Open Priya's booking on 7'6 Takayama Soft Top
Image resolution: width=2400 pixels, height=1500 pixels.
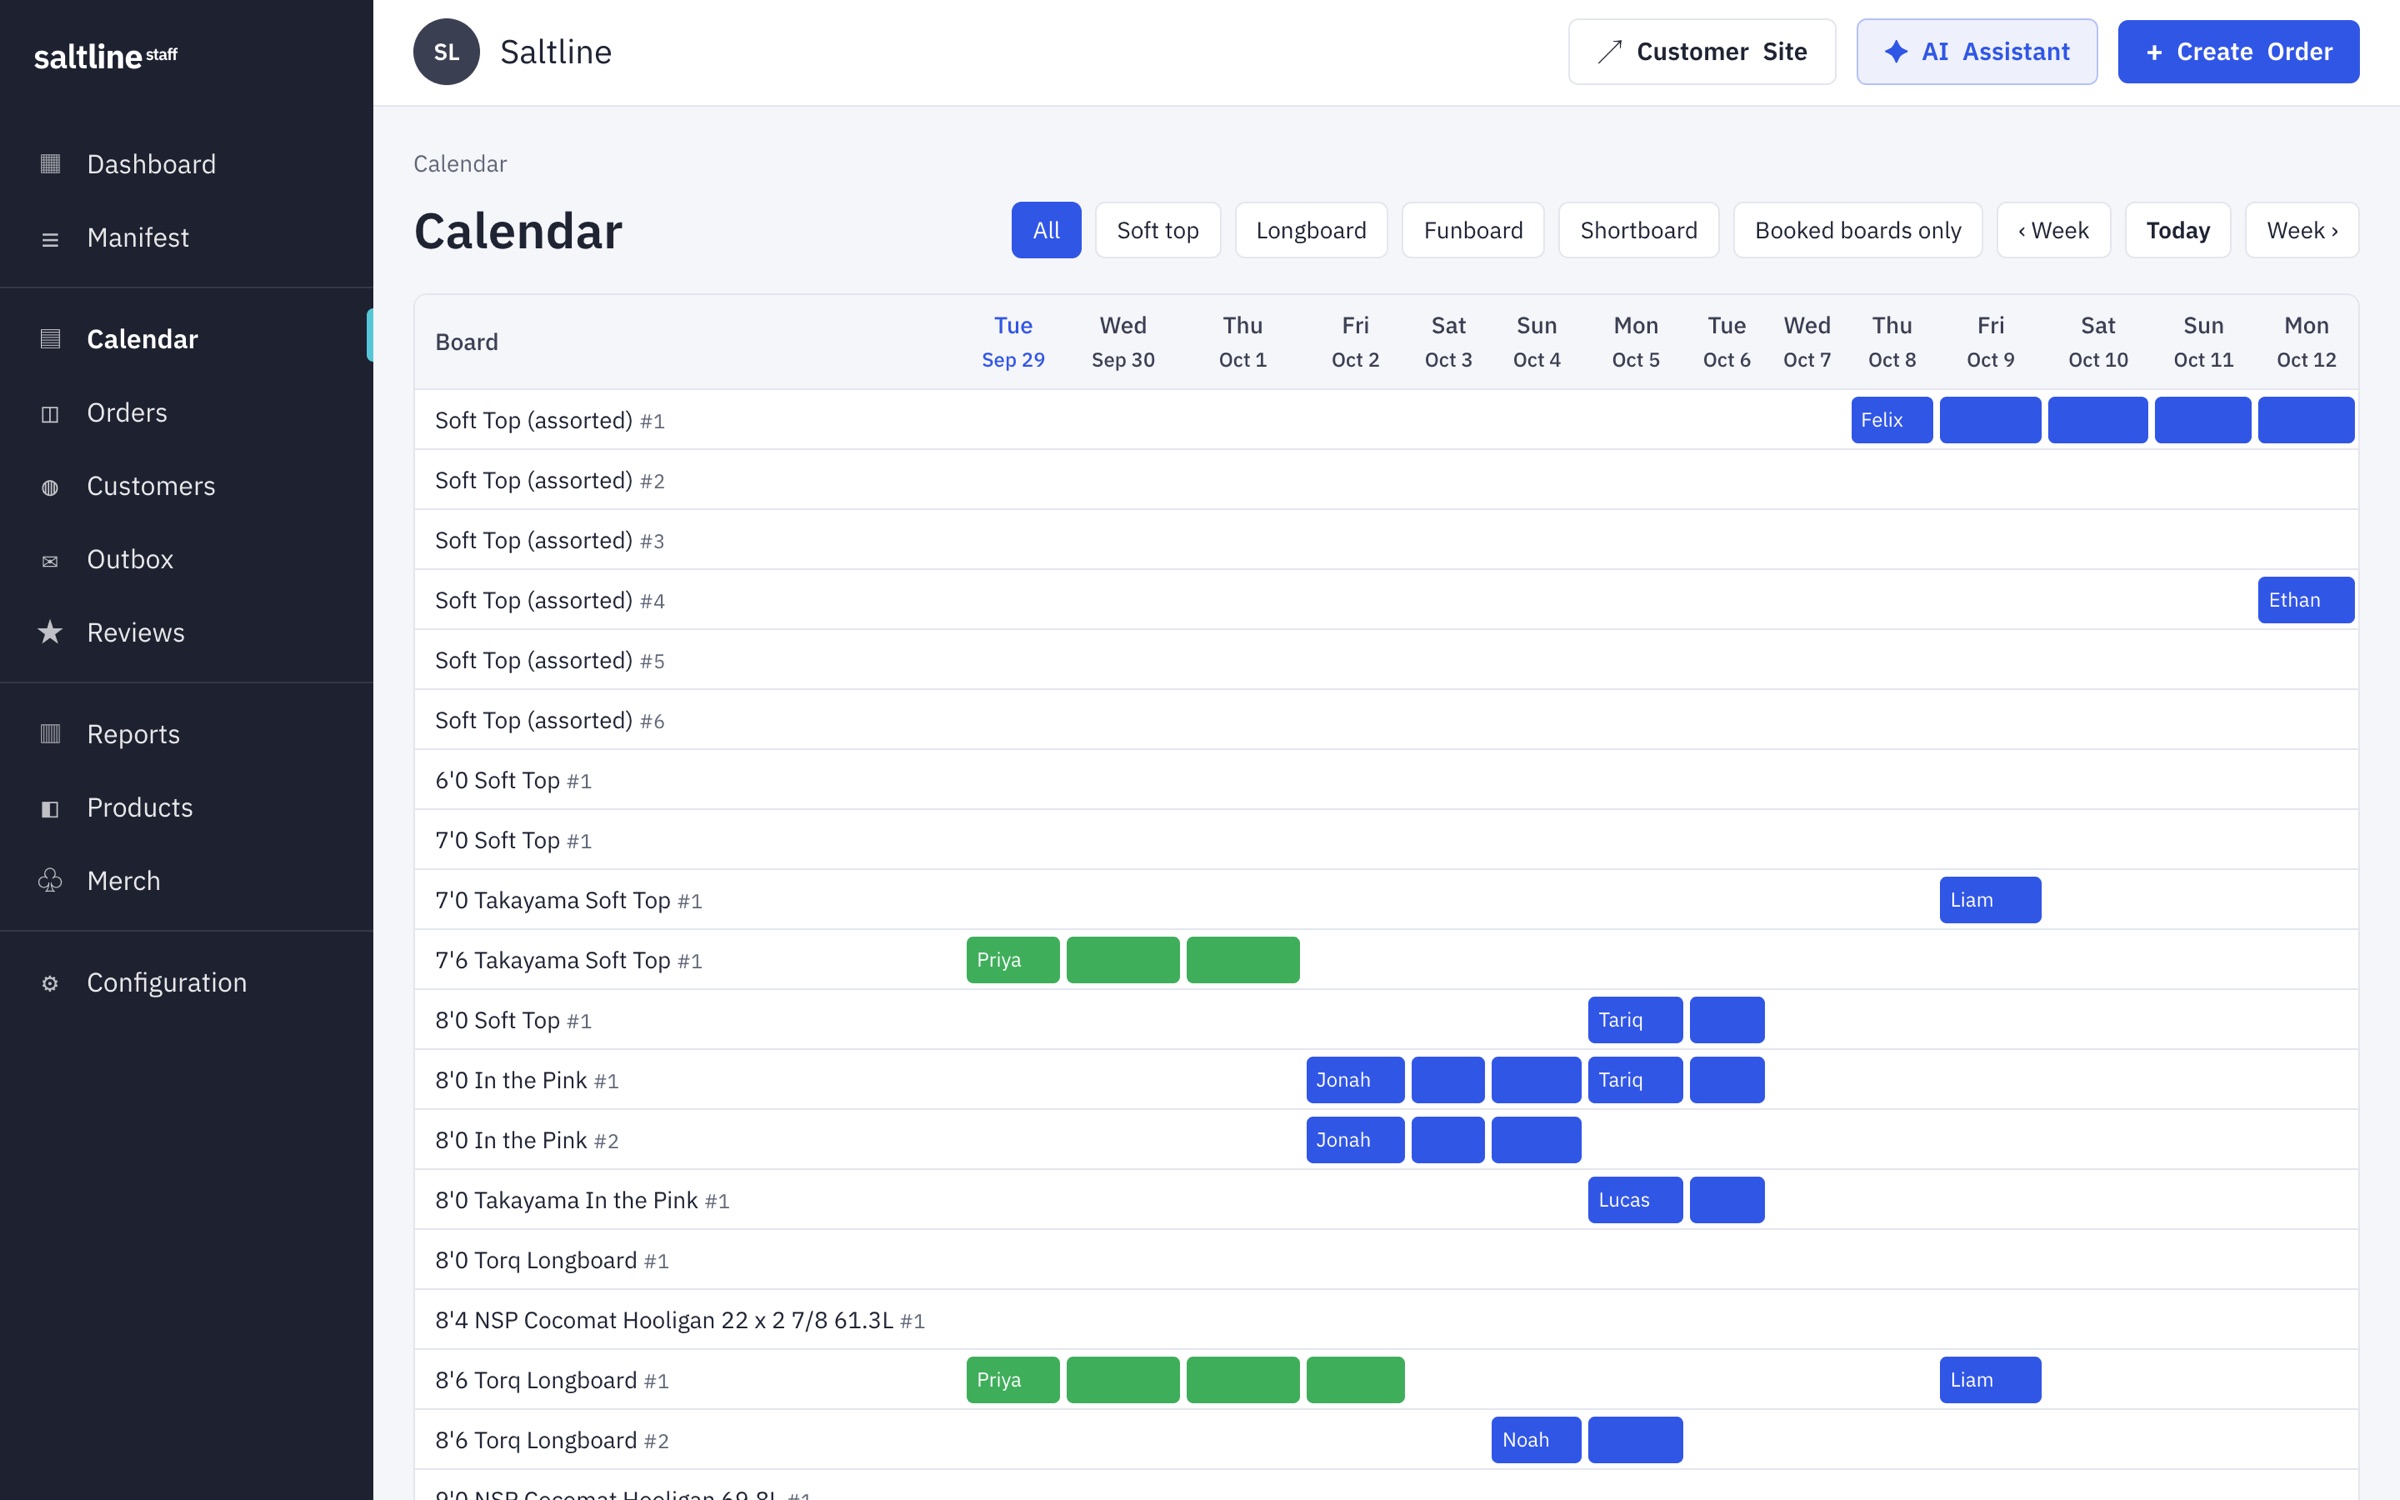click(x=1012, y=960)
